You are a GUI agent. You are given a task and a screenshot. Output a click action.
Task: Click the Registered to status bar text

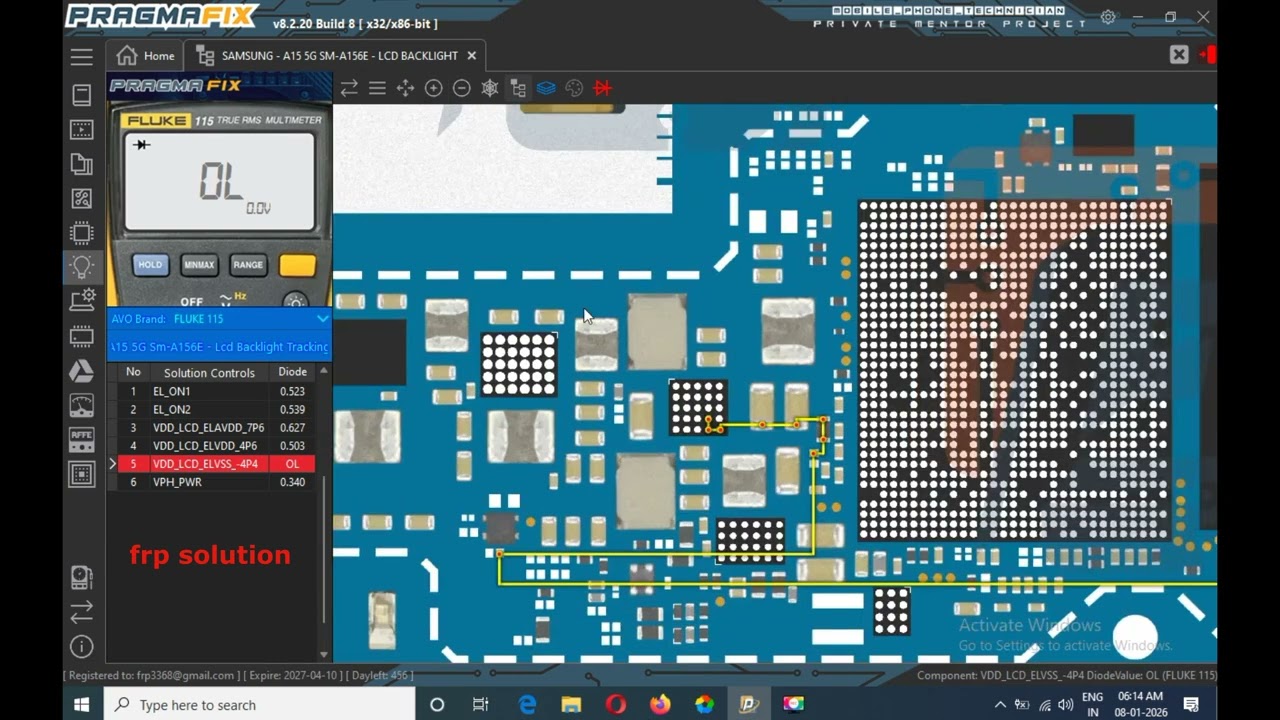pyautogui.click(x=240, y=675)
